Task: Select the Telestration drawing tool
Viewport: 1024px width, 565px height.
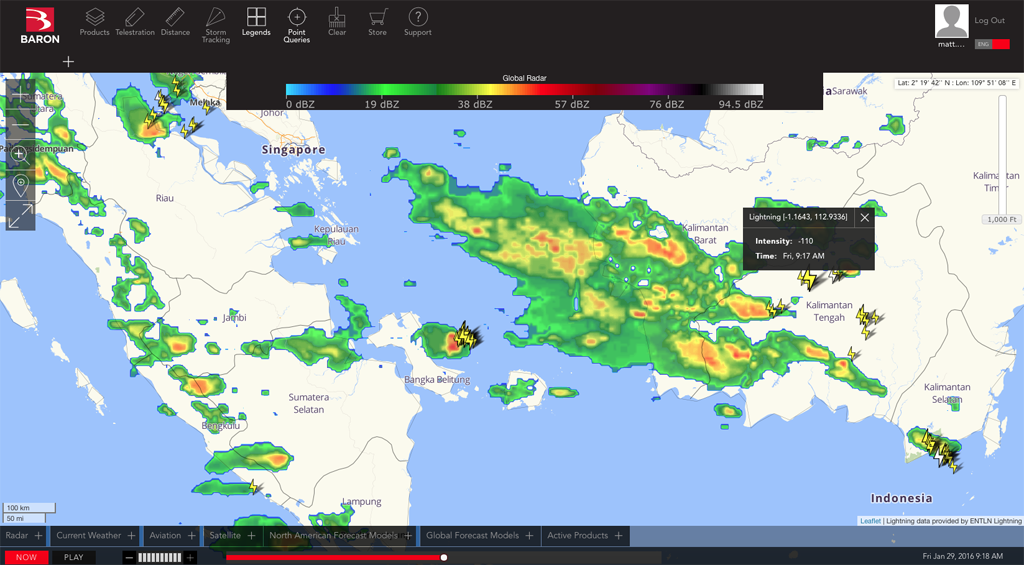Action: 135,22
